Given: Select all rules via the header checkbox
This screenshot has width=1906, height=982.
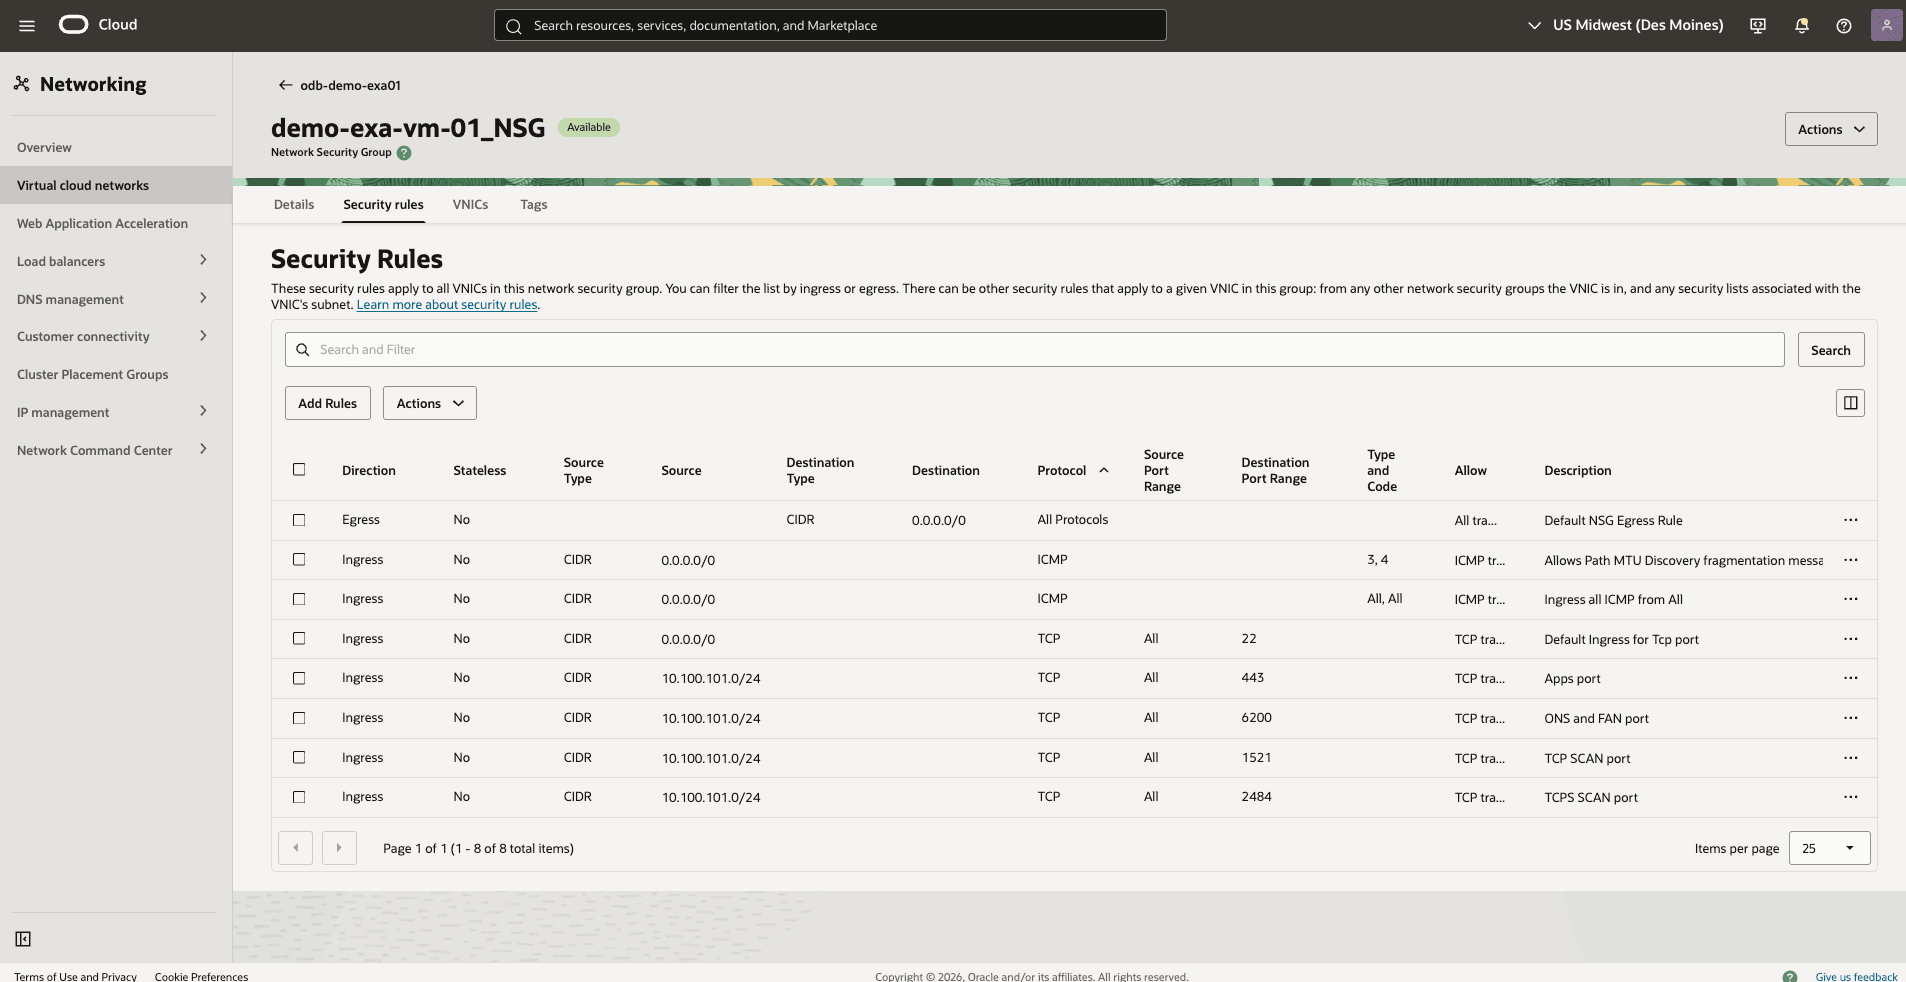Looking at the screenshot, I should [x=300, y=468].
